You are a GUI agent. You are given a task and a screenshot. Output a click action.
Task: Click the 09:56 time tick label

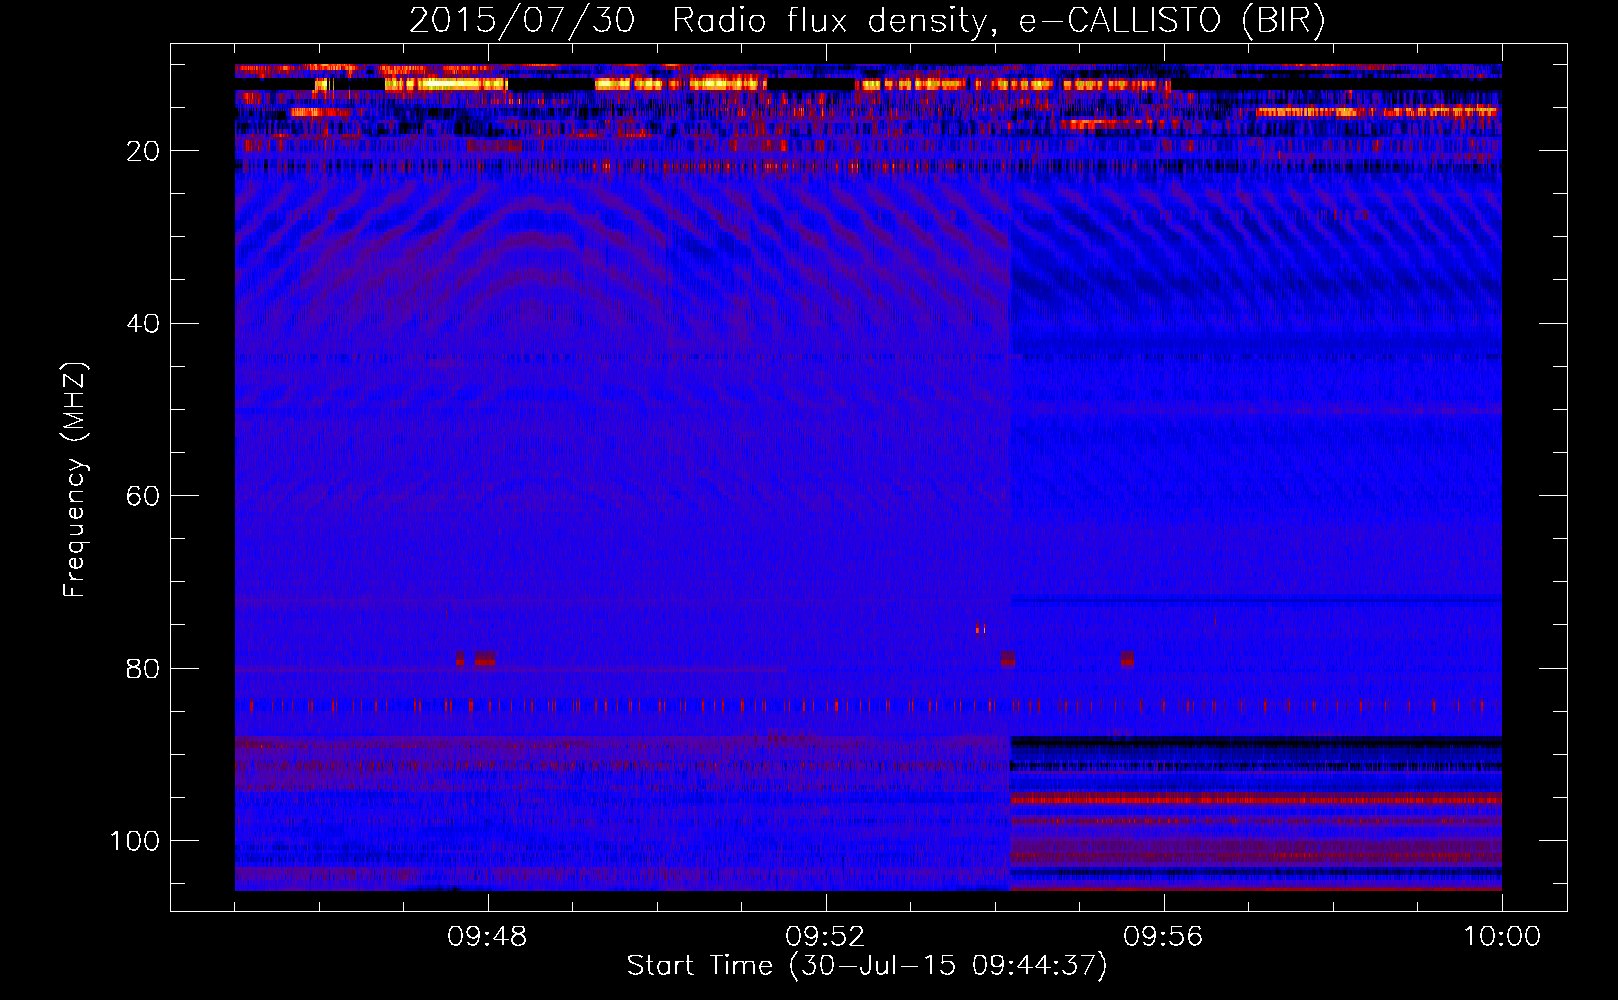click(1163, 937)
